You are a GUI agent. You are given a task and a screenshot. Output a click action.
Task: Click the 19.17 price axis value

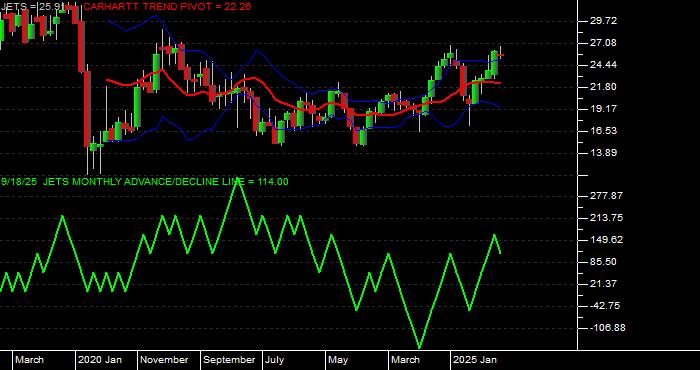(603, 108)
